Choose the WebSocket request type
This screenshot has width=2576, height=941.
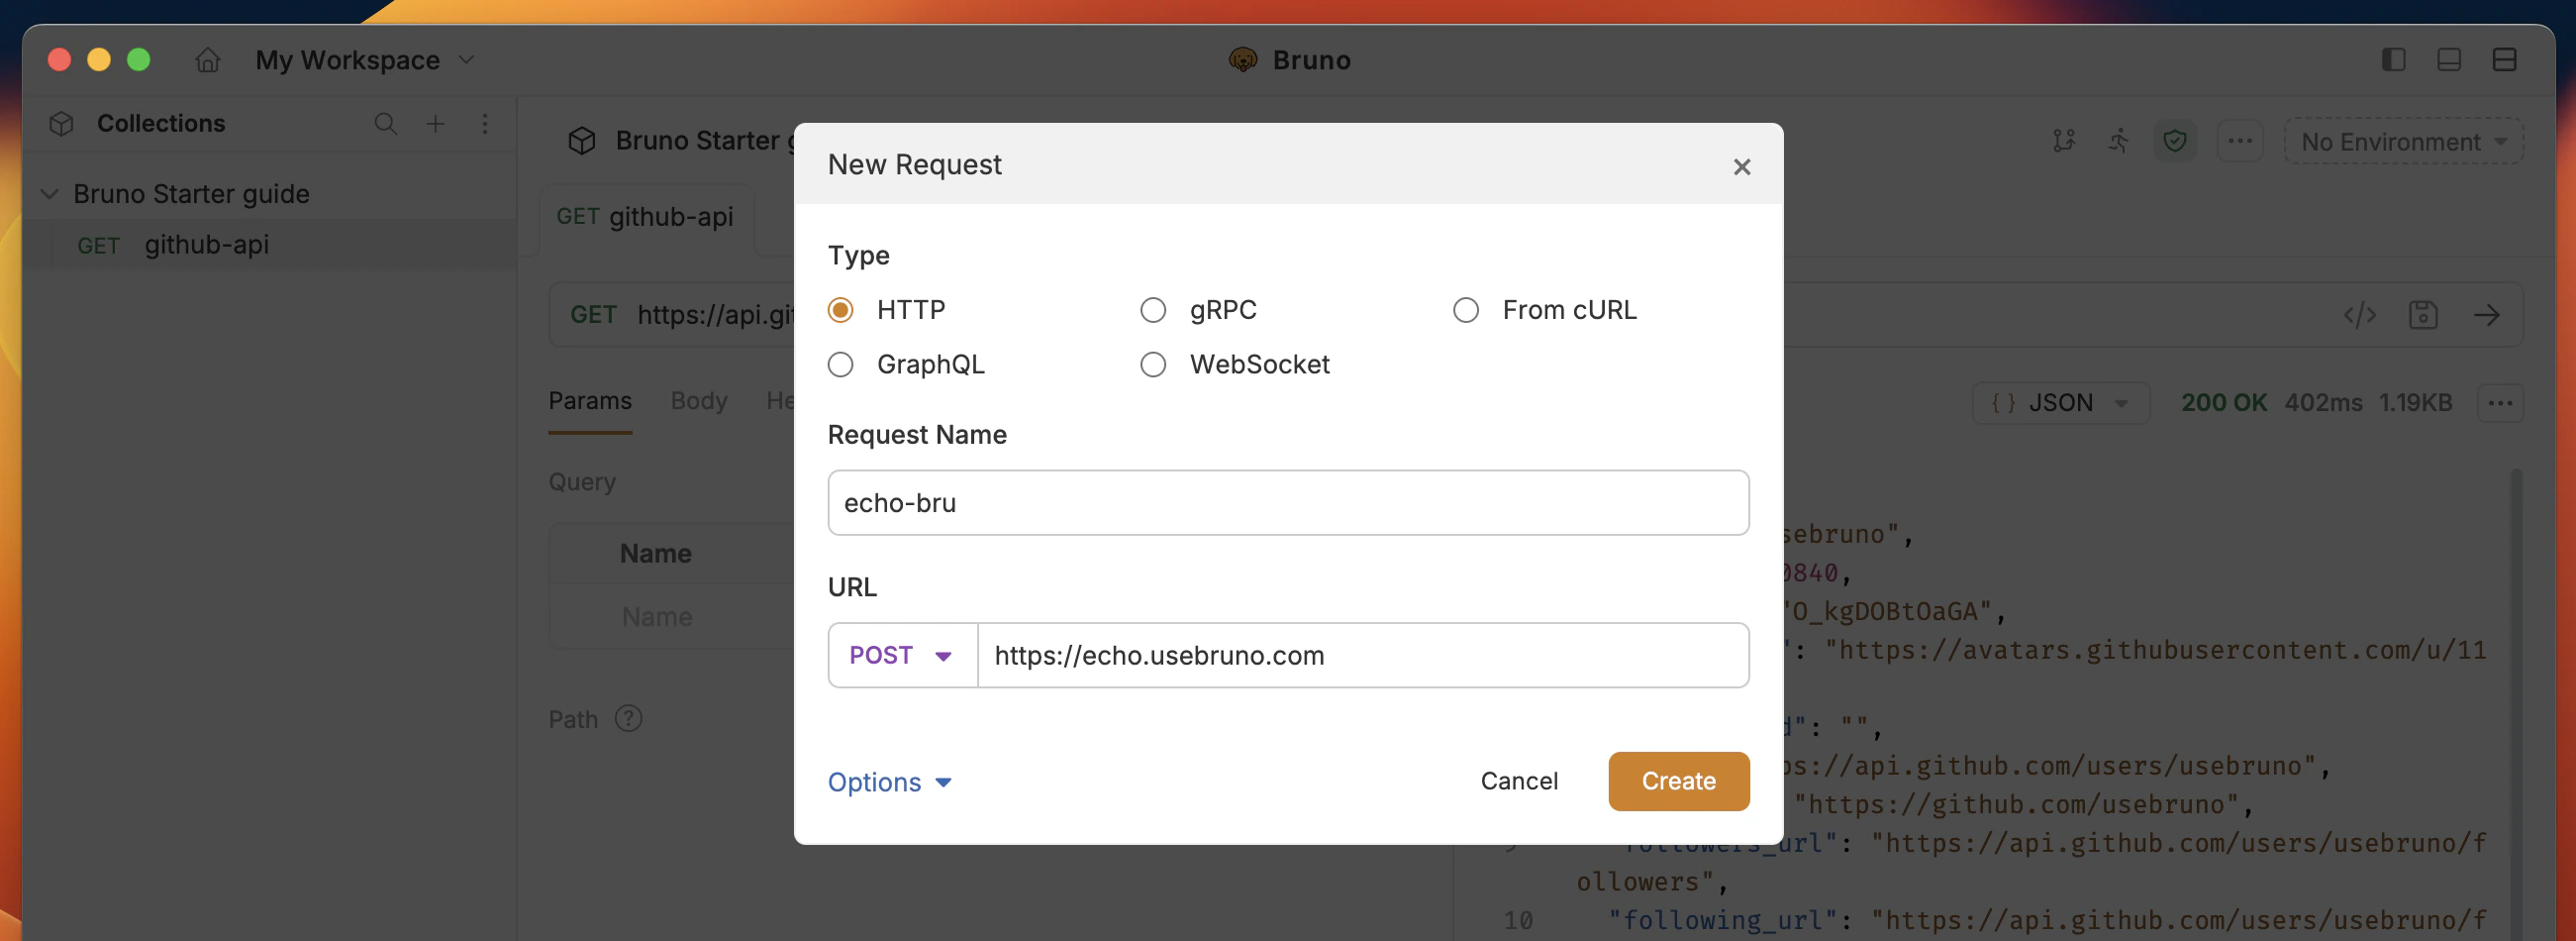click(x=1153, y=364)
